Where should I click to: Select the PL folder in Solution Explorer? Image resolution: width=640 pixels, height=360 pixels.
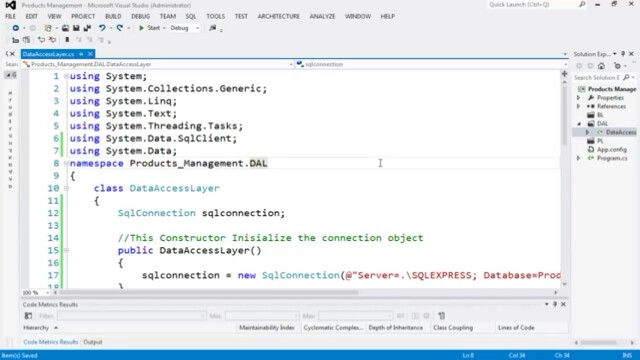point(600,141)
